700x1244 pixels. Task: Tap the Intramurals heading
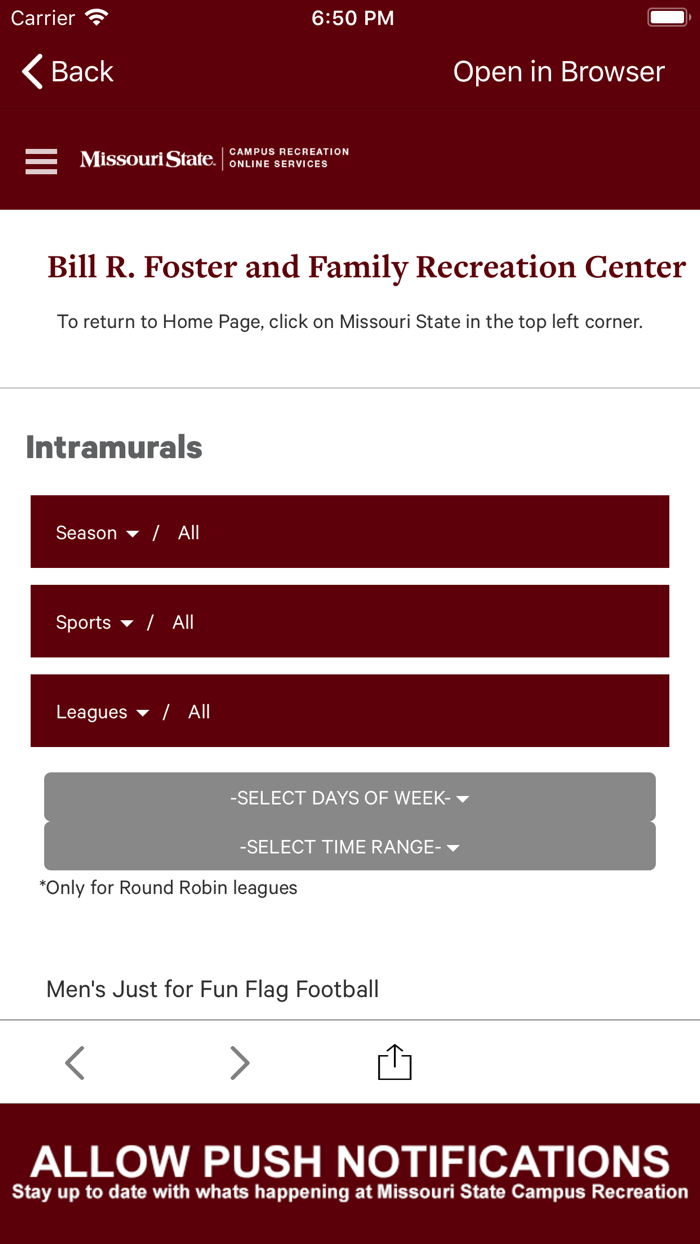point(114,447)
